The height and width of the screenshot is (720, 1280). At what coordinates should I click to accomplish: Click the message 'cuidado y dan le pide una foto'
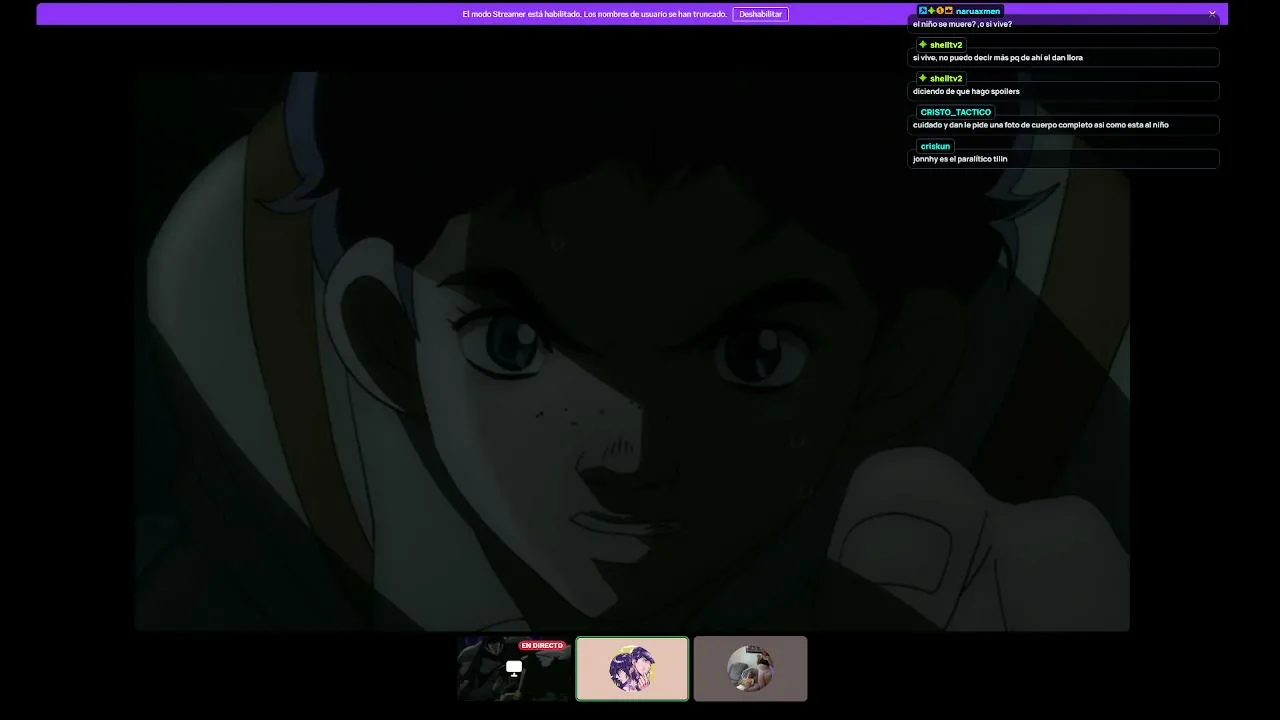1040,125
